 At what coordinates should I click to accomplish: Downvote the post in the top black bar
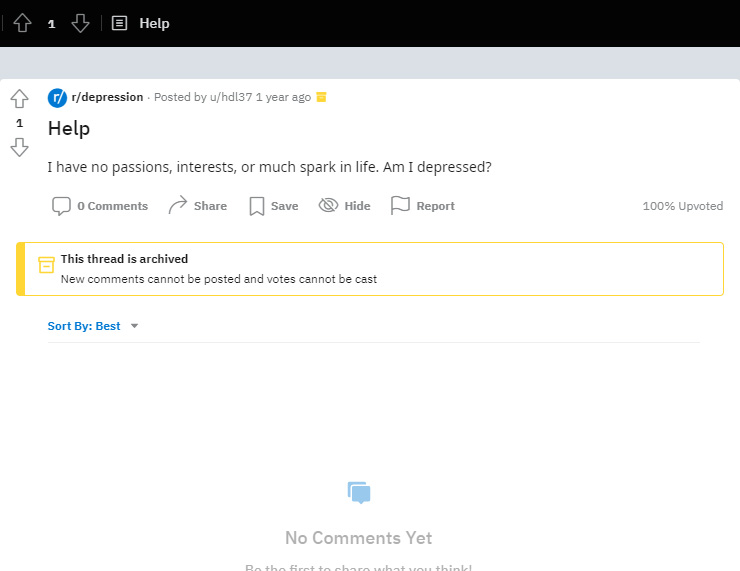(80, 23)
